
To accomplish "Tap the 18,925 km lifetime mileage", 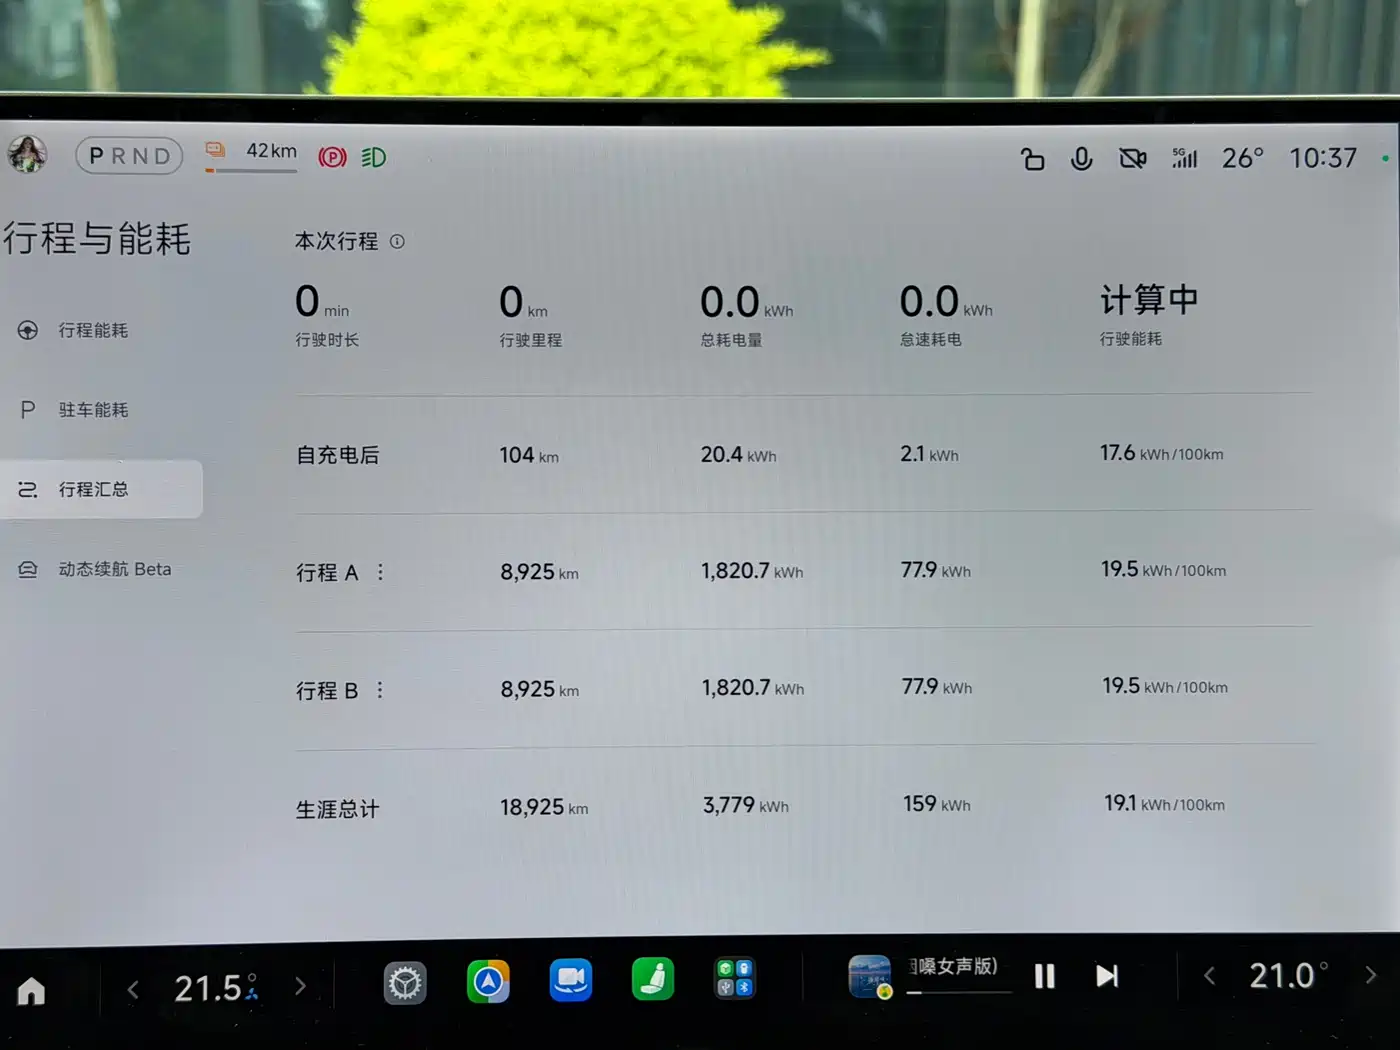I will click(x=544, y=807).
